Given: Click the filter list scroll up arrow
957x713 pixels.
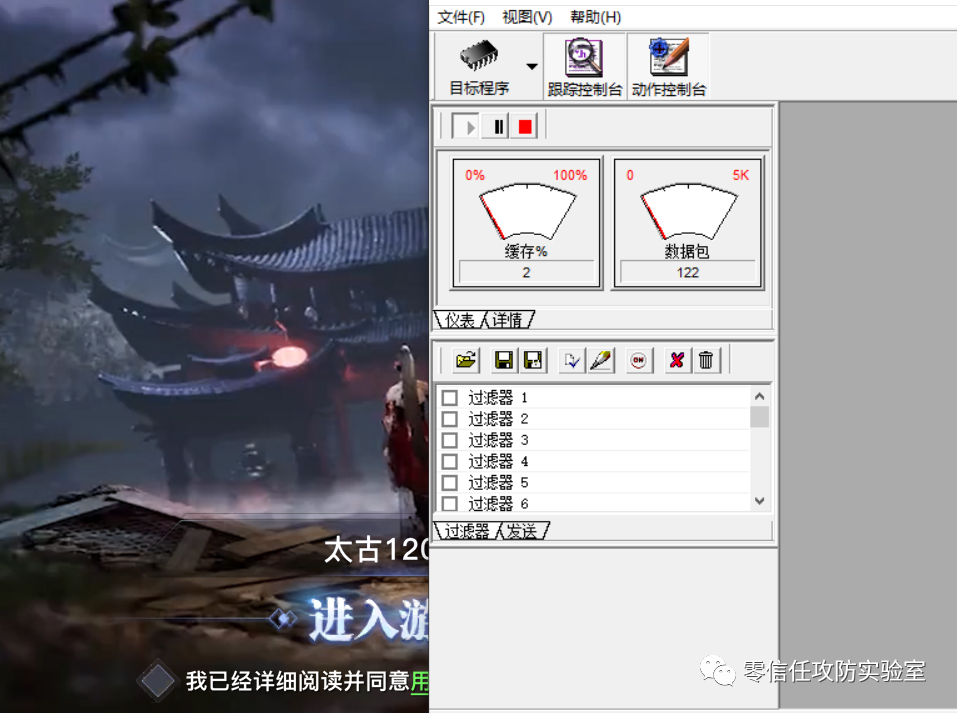Looking at the screenshot, I should tap(759, 396).
